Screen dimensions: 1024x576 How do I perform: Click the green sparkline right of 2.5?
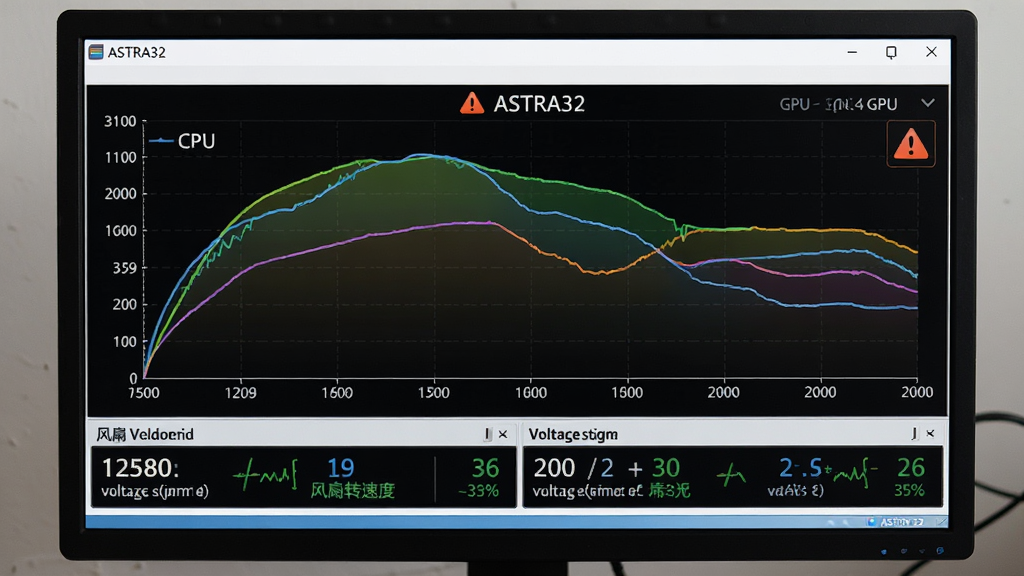[853, 473]
